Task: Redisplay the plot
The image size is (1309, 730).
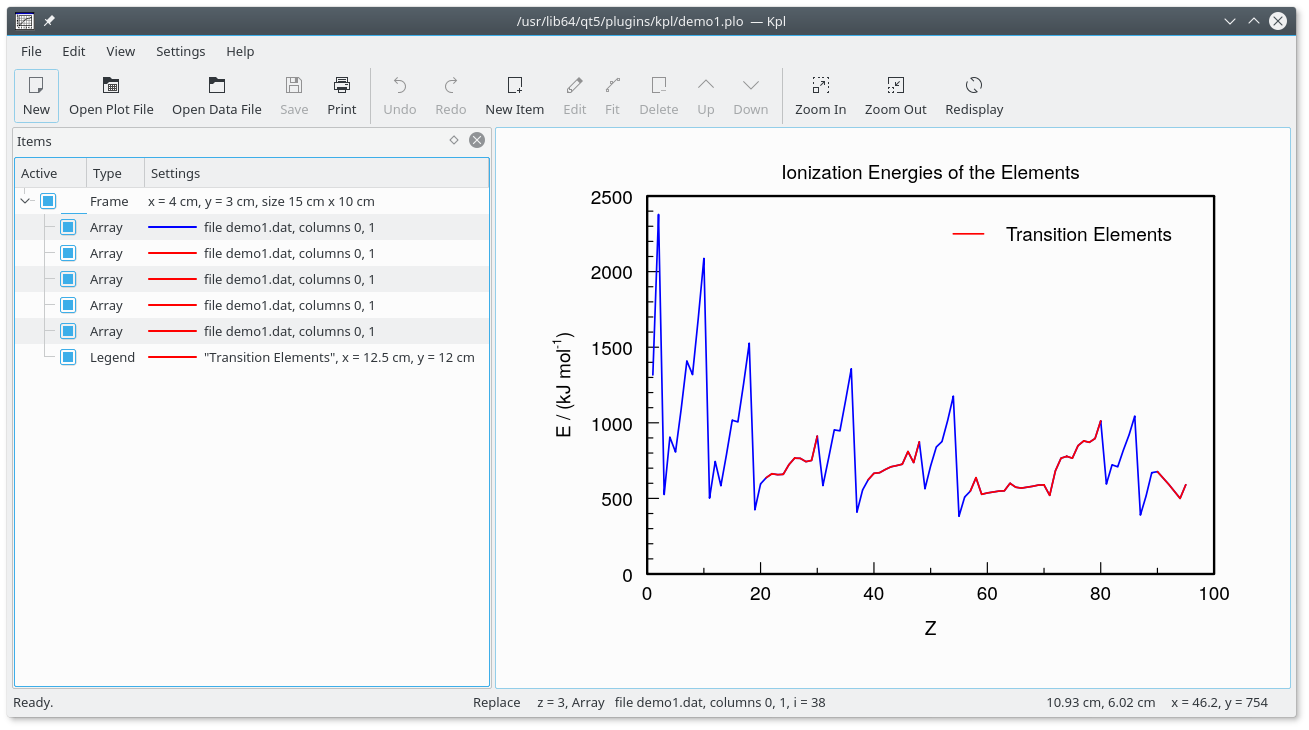Action: [x=974, y=96]
